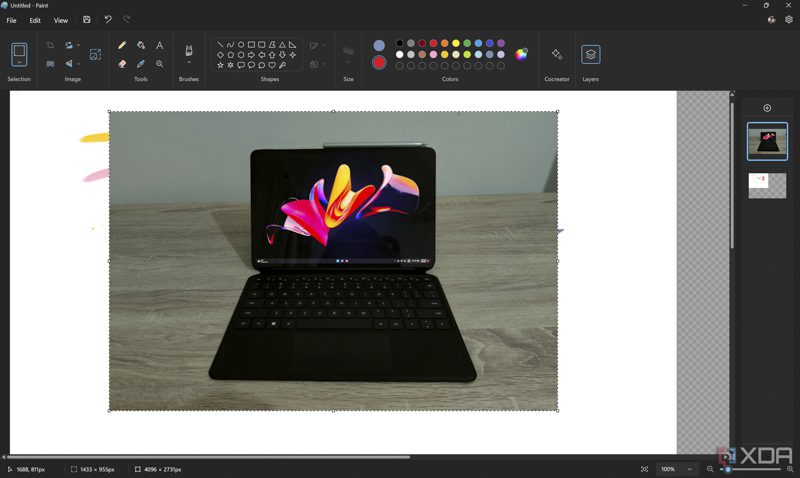Expand the Selection options arrow

19,62
